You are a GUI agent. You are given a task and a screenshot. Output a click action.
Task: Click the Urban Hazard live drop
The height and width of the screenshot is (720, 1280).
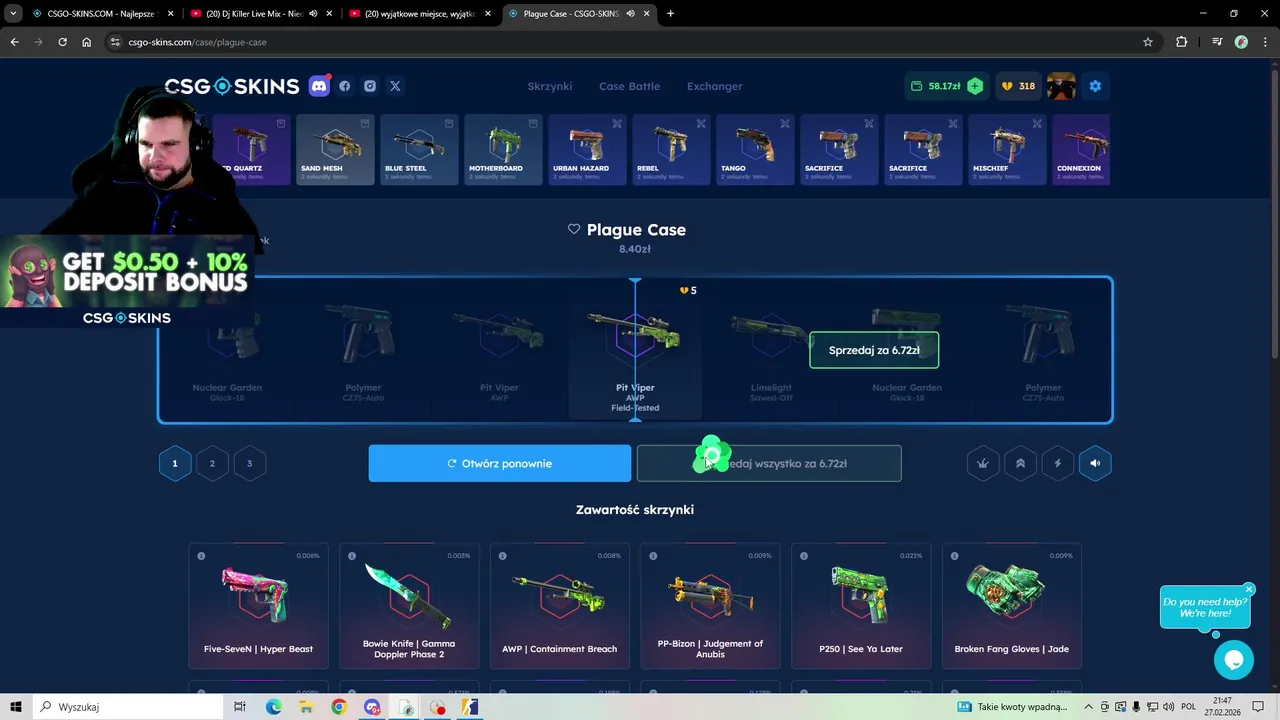click(x=587, y=150)
